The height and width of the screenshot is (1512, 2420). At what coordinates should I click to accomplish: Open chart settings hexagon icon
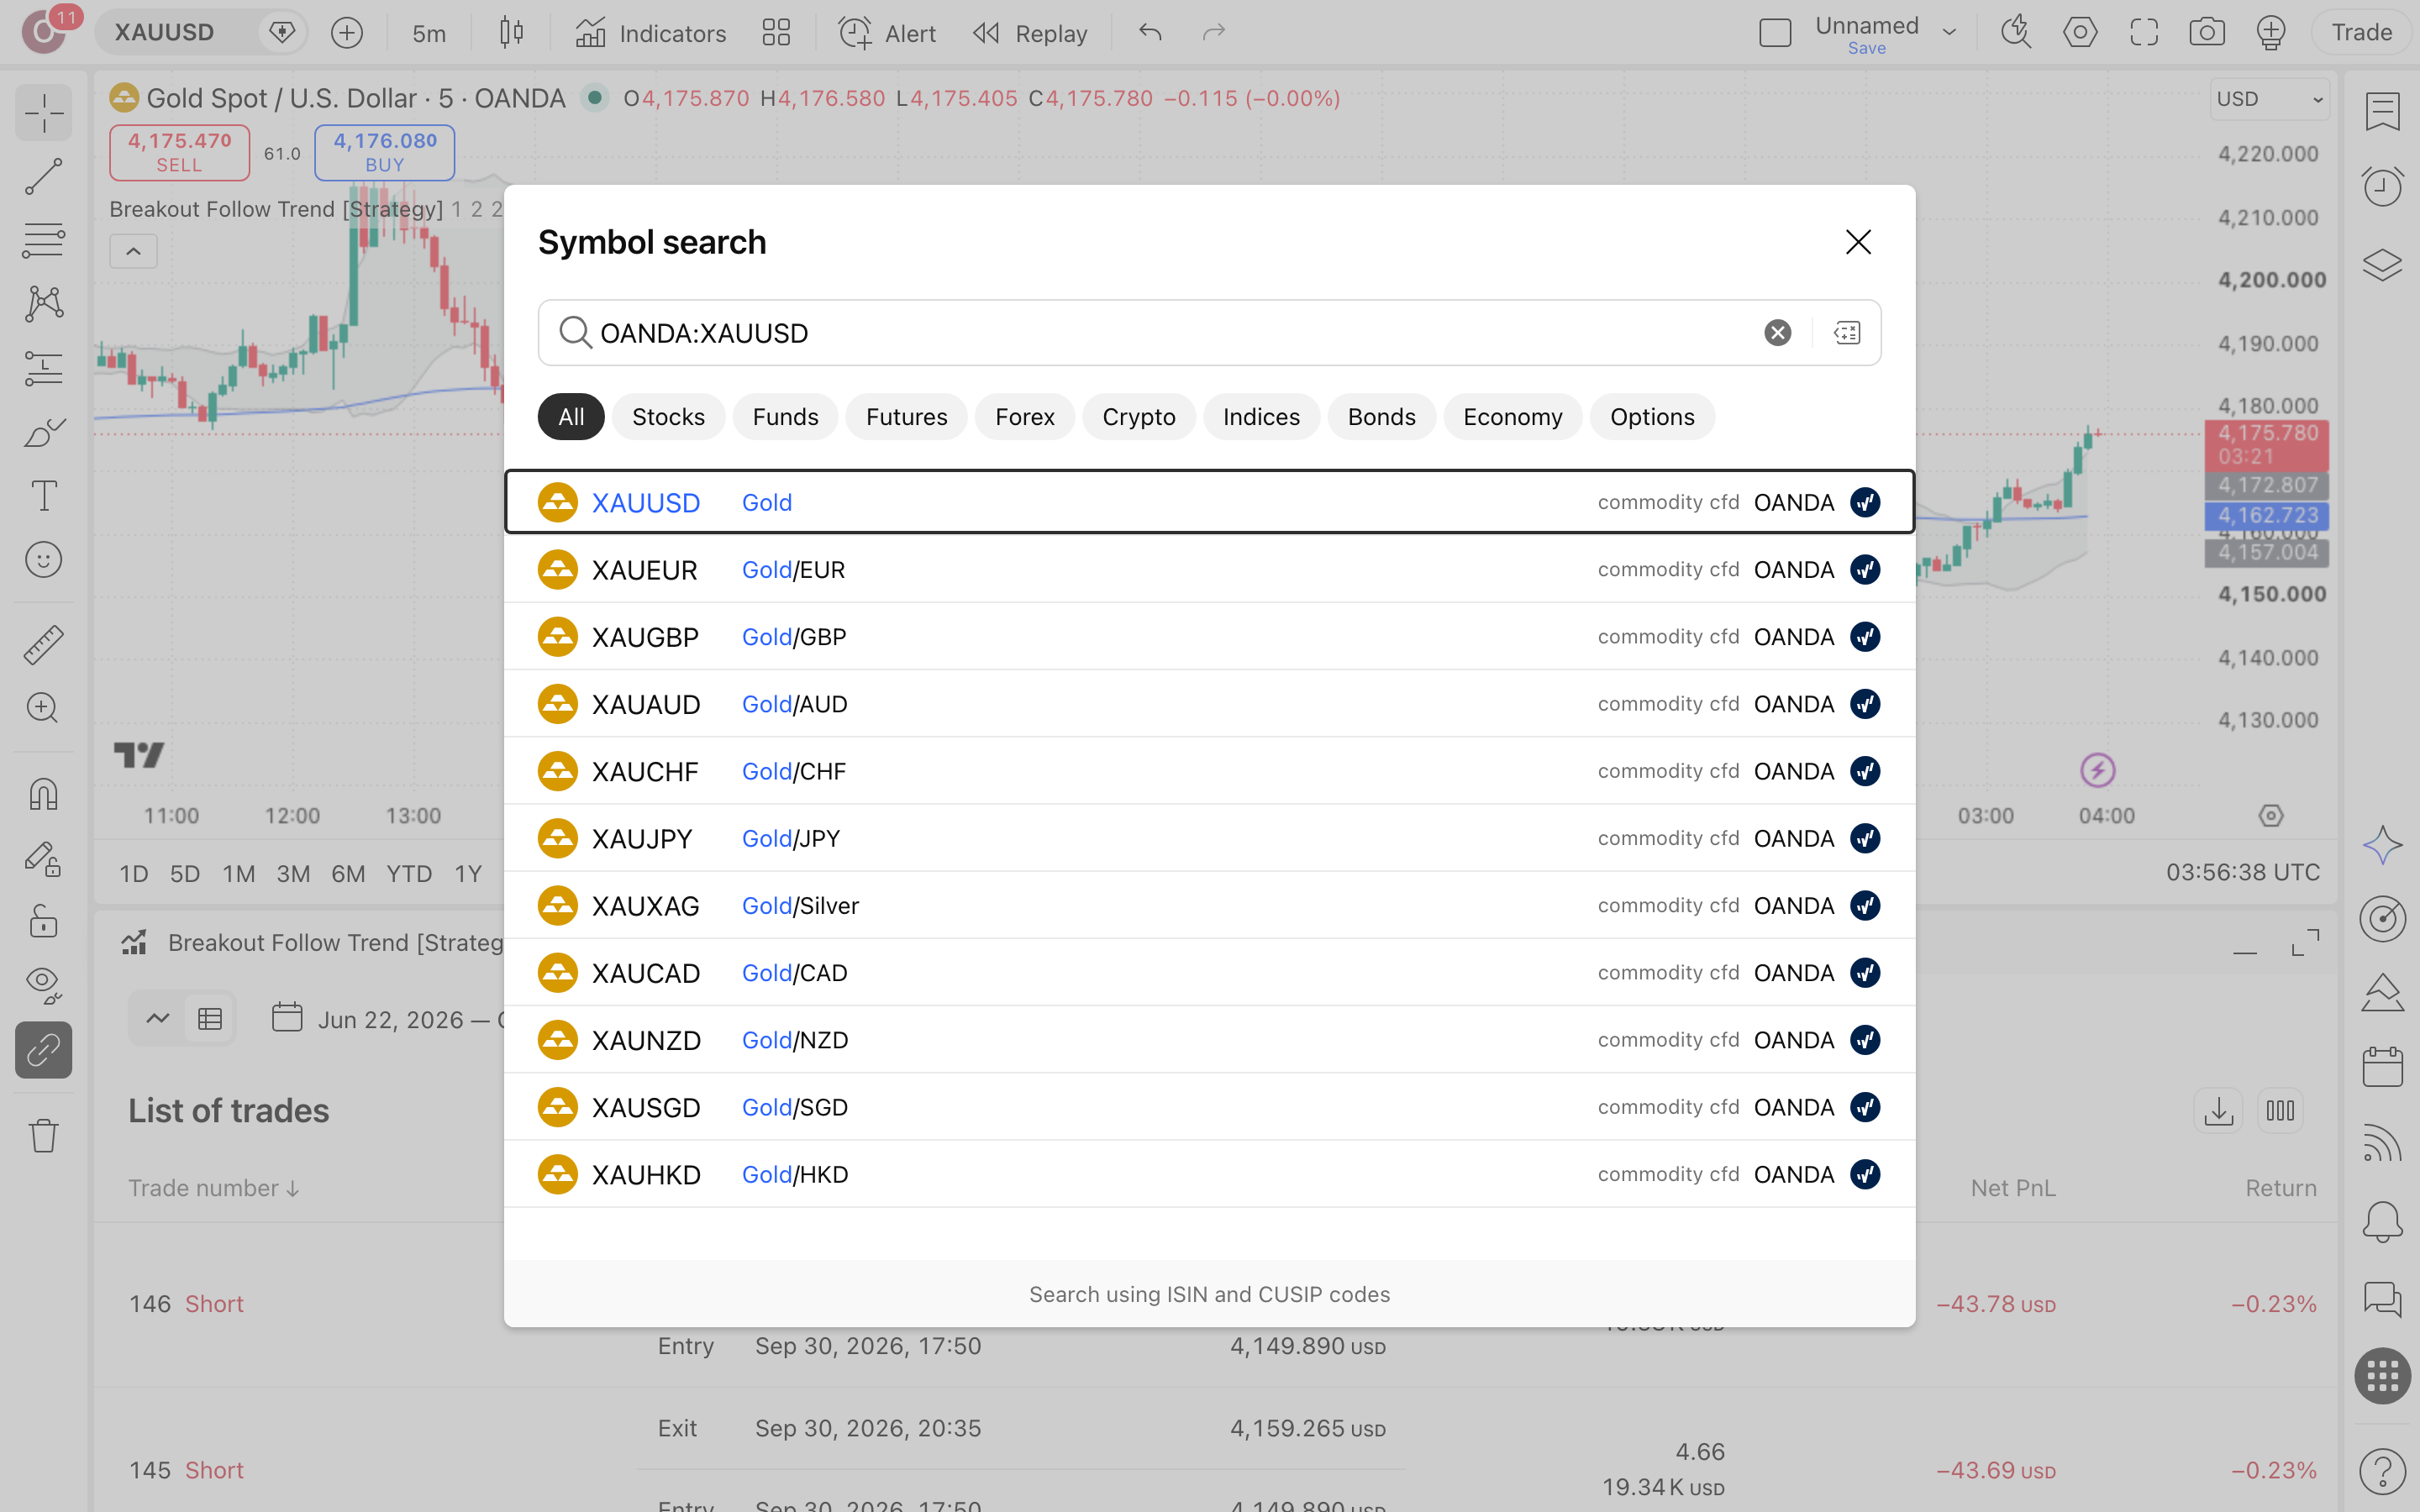click(2080, 32)
